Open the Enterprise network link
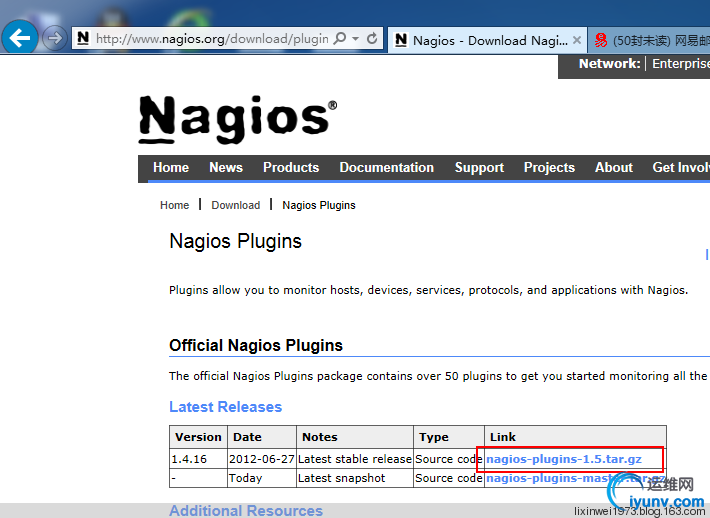 [681, 64]
